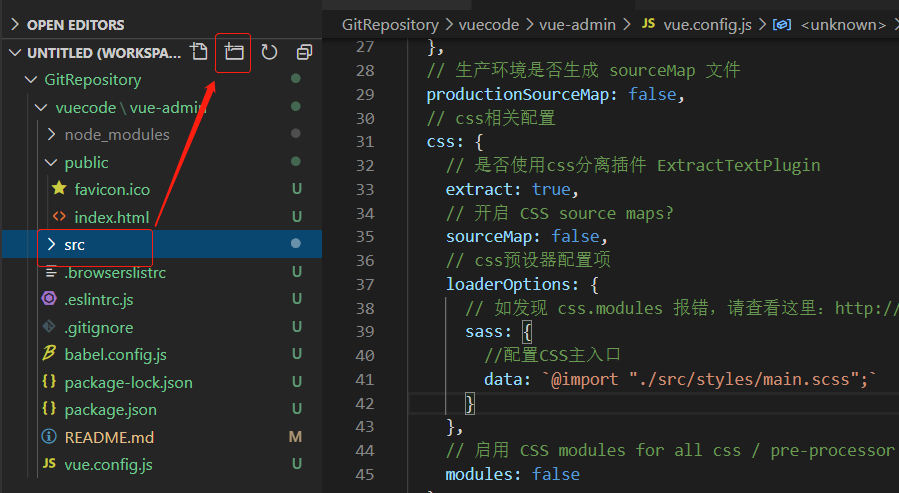Click the status dot of the src folder
The width and height of the screenshot is (899, 493).
click(x=296, y=244)
